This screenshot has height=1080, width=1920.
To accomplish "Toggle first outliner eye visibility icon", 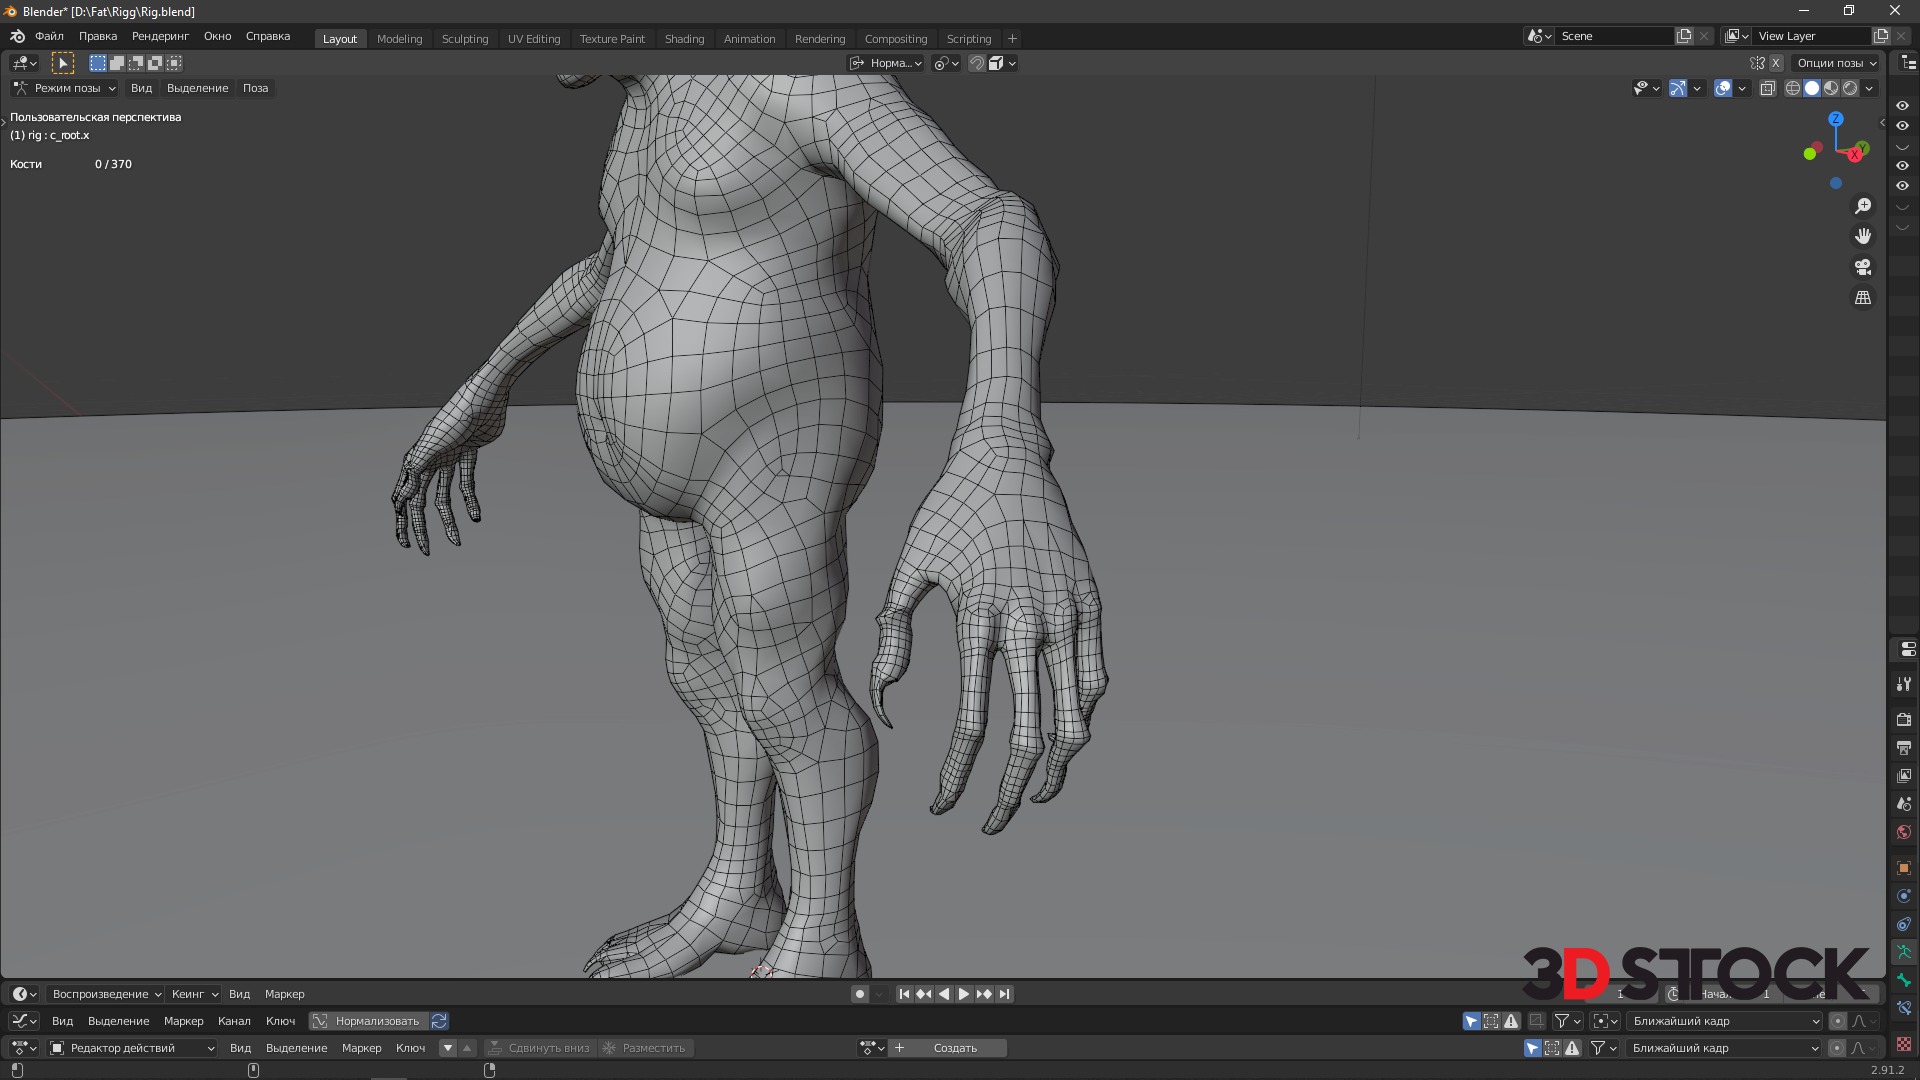I will click(x=1903, y=106).
